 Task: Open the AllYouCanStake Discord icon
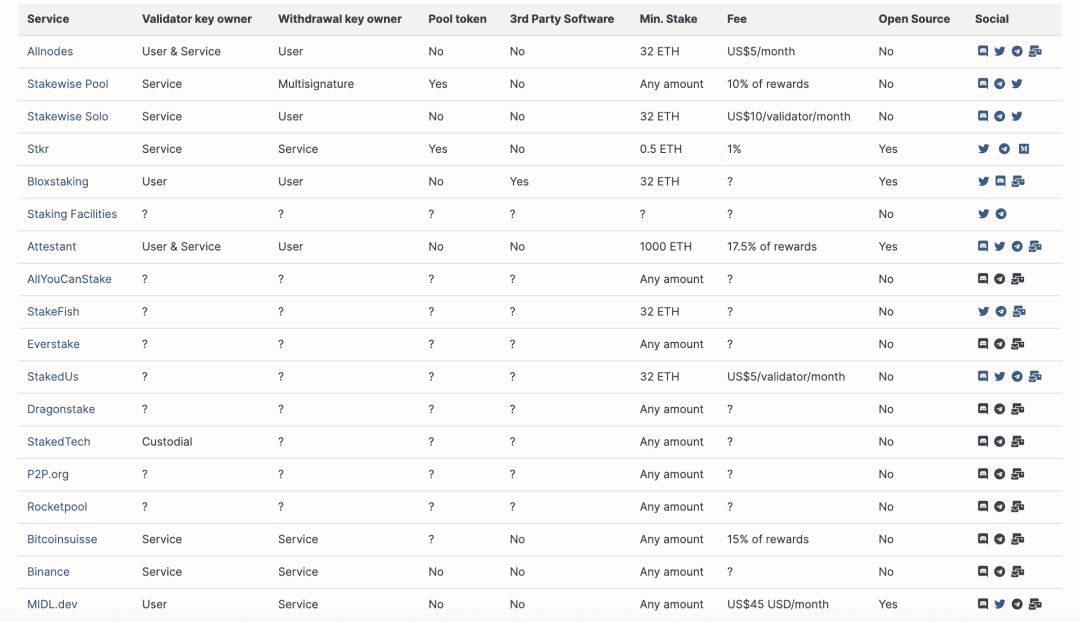tap(983, 279)
